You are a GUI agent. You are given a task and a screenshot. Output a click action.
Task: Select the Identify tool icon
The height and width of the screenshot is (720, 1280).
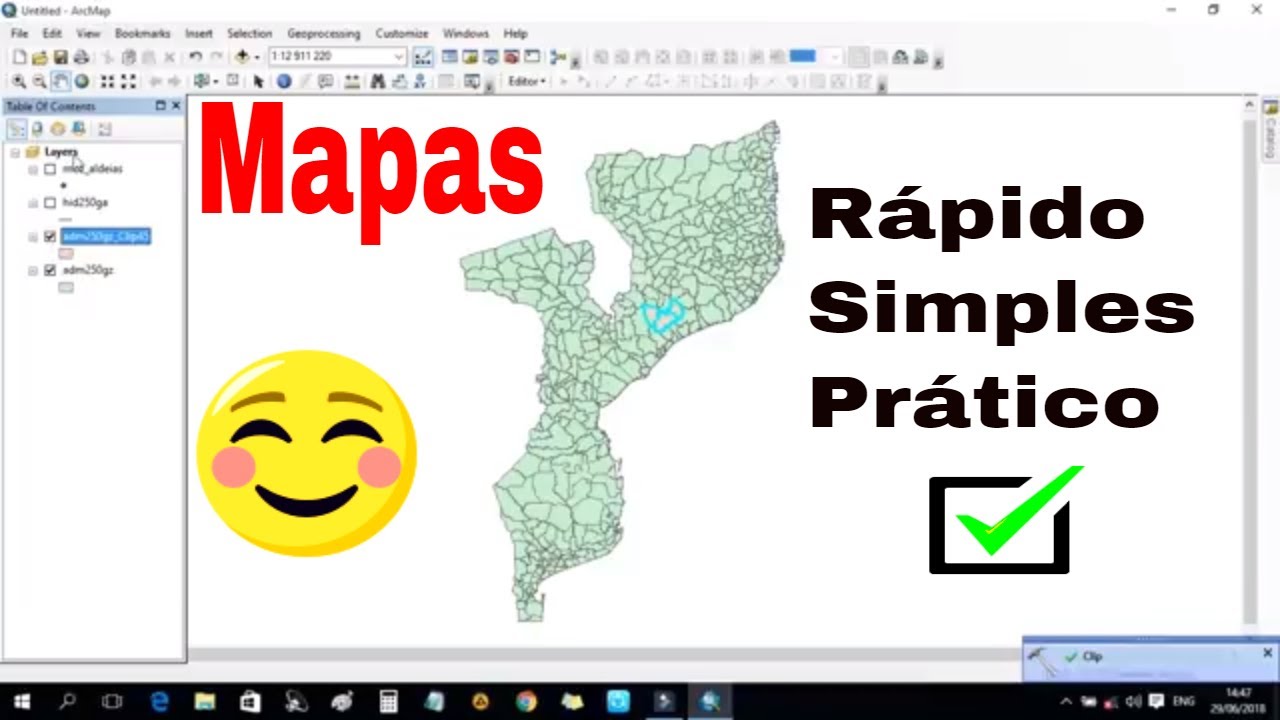(x=284, y=82)
